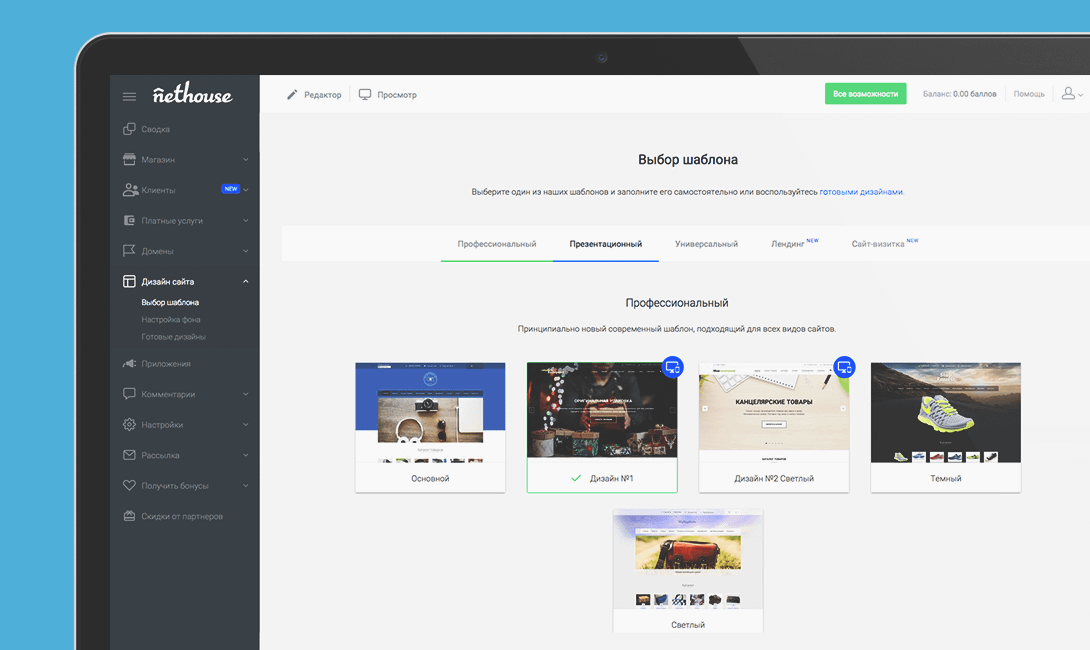
Task: Click the green checkmark on Дизайн №1
Action: pyautogui.click(x=576, y=478)
